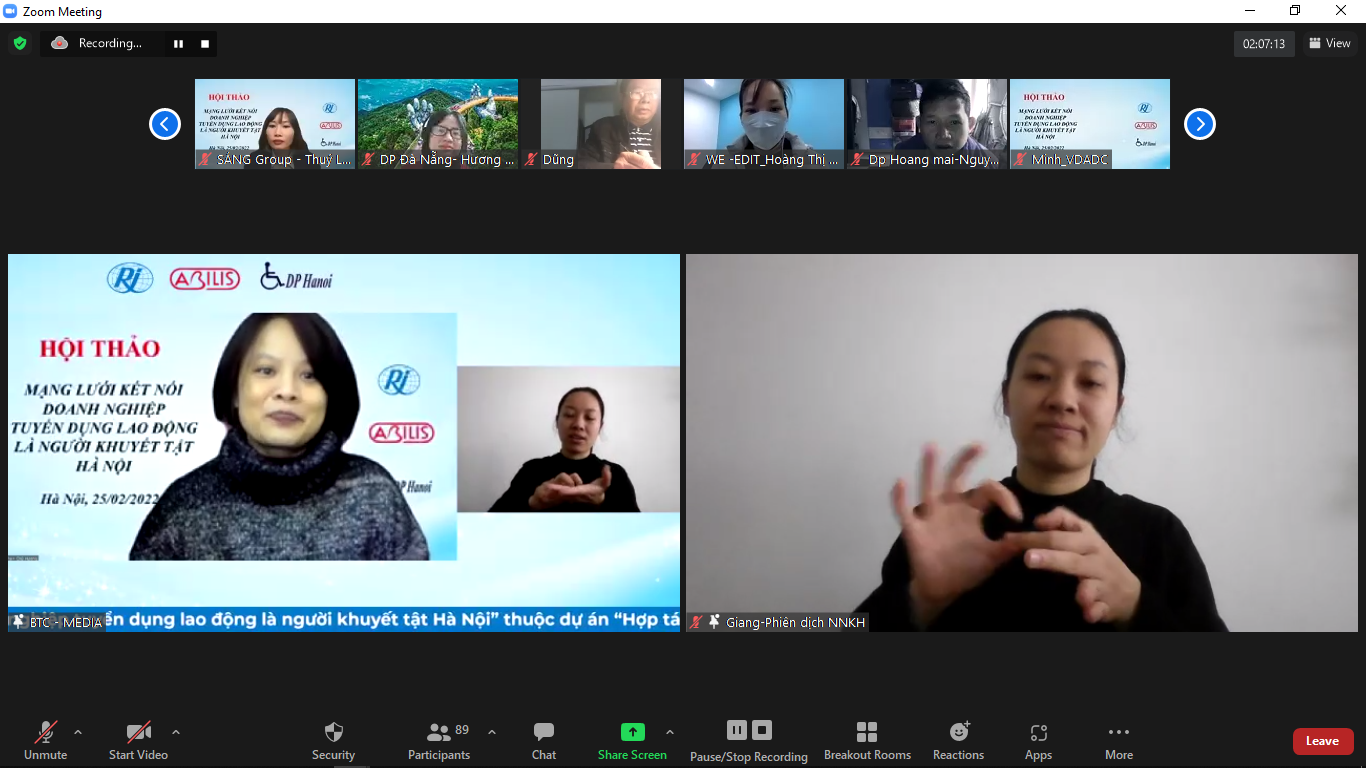Image resolution: width=1366 pixels, height=768 pixels.
Task: Select the WE-EDIT Hoàng Thị participant thumbnail
Action: (x=764, y=124)
